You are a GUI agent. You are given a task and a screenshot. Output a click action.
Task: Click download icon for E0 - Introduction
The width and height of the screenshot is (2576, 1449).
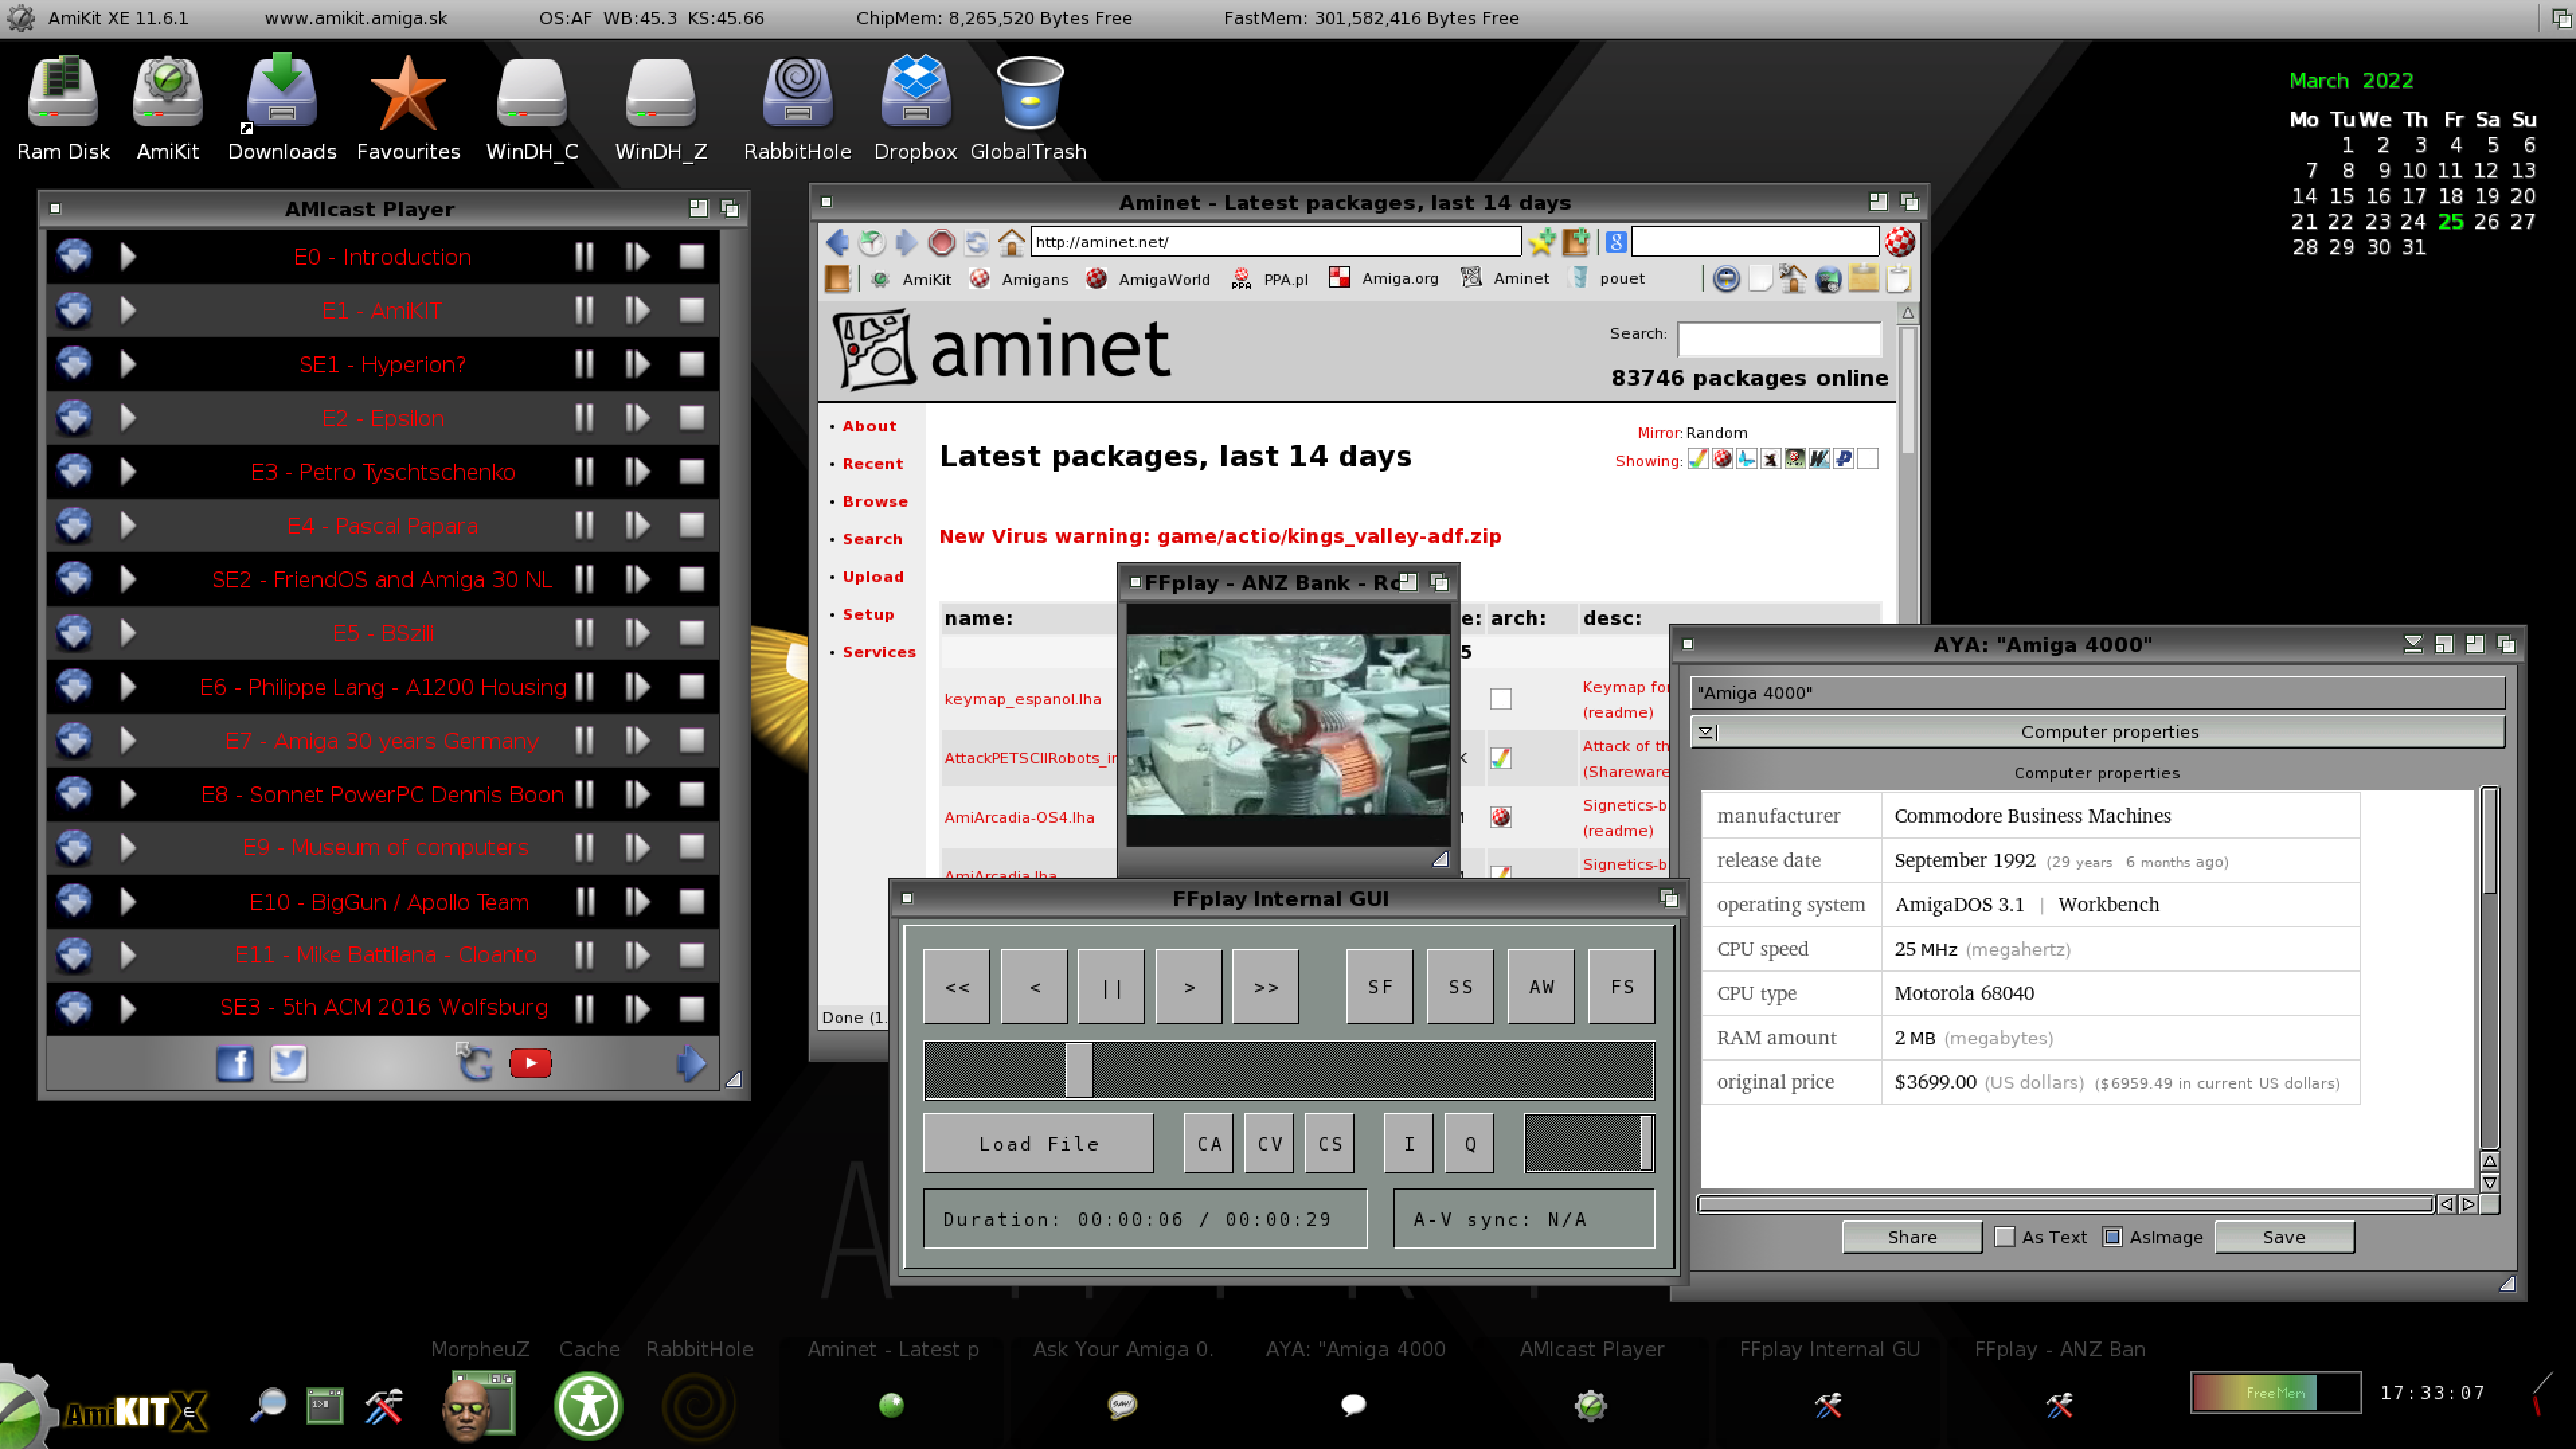74,257
